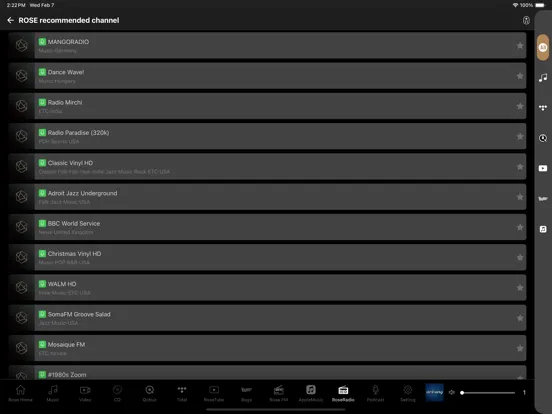This screenshot has height=414, width=552.
Task: Play the #1980s Zoom channel
Action: (x=267, y=373)
